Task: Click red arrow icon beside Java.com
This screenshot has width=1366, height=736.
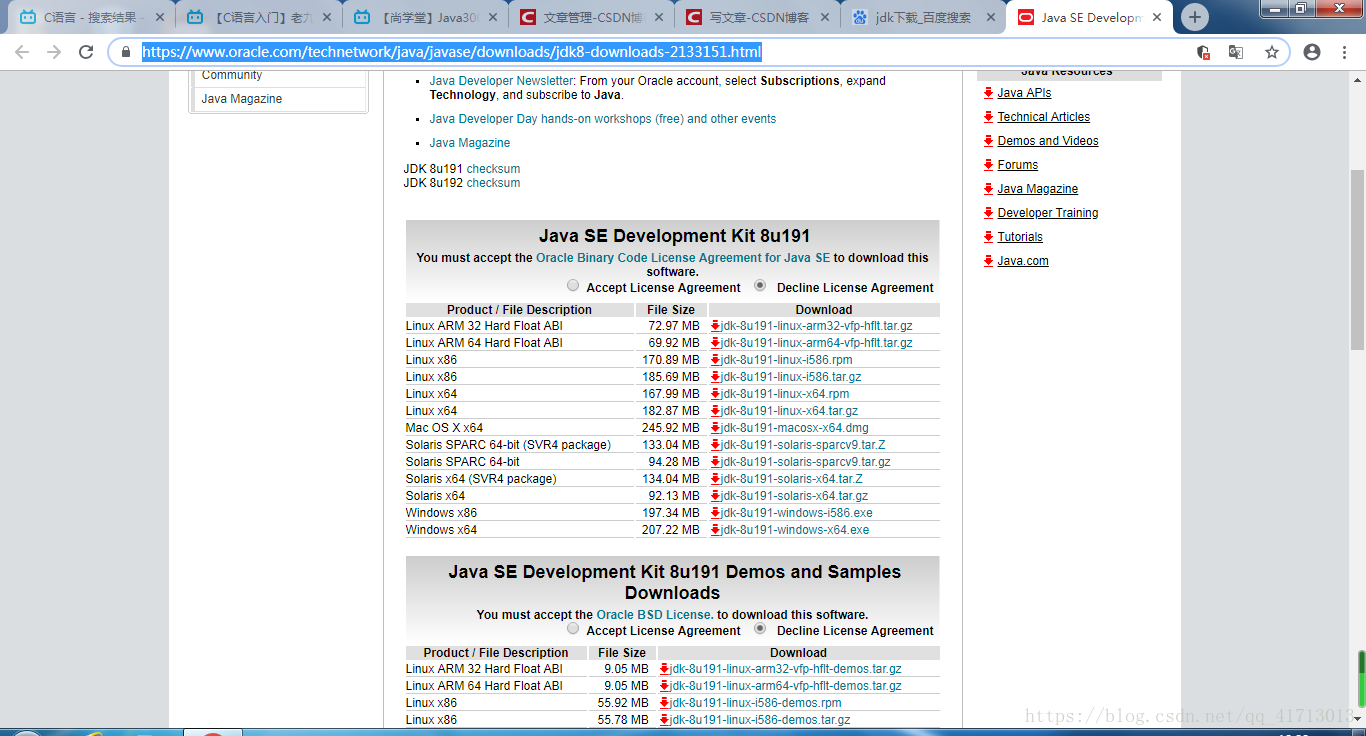Action: (989, 261)
